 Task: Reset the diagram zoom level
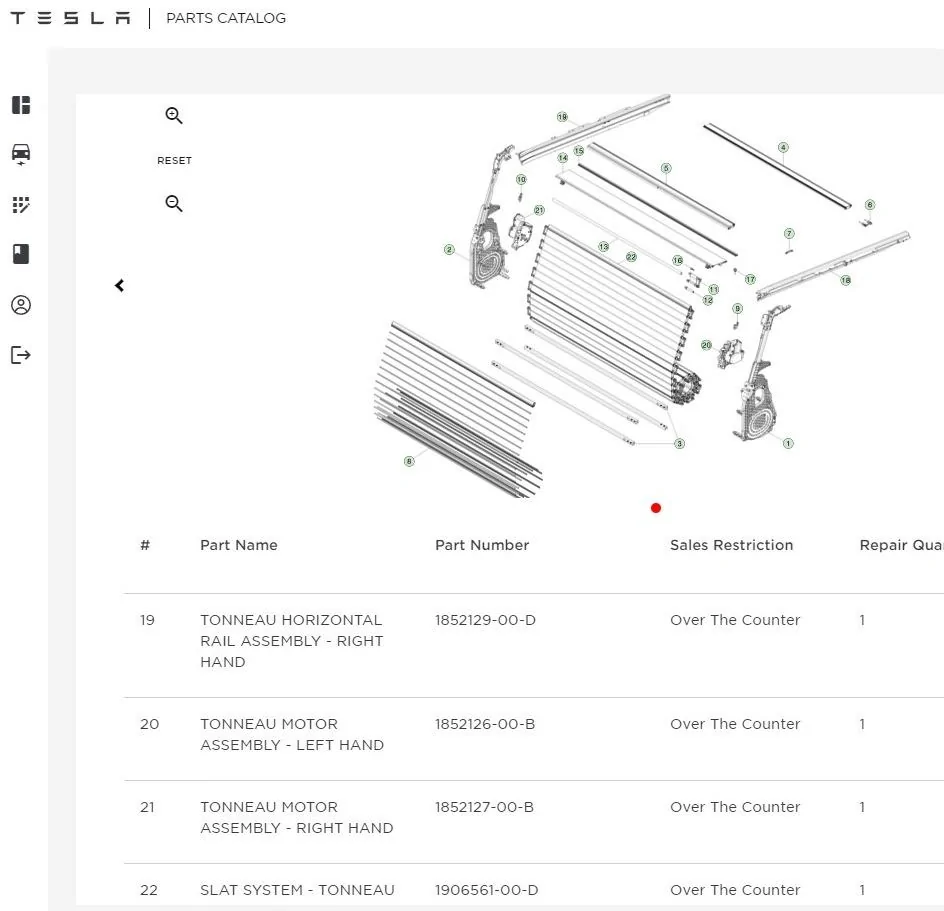tap(174, 160)
